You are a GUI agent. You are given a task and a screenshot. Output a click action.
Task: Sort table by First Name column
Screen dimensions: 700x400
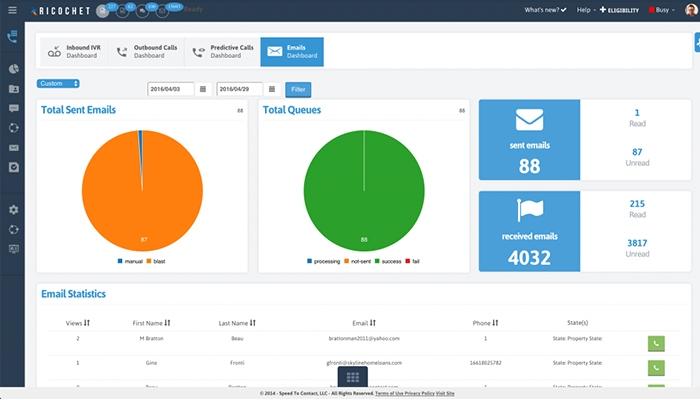pyautogui.click(x=151, y=323)
